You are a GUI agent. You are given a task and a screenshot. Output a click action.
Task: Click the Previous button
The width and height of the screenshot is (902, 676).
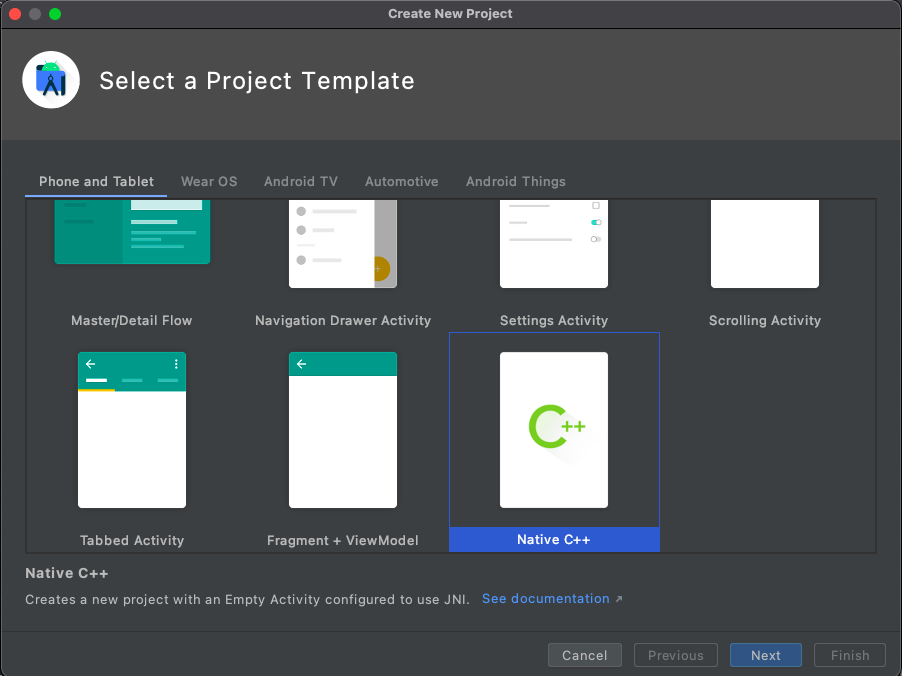675,655
